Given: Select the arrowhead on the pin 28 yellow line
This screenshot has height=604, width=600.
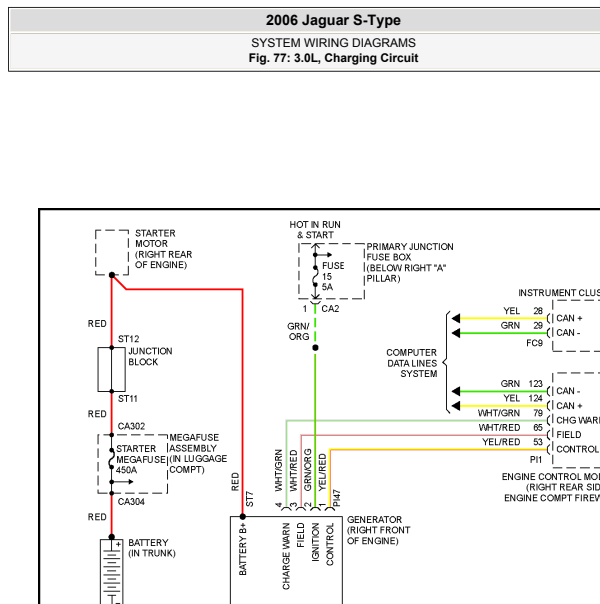Looking at the screenshot, I should point(456,318).
